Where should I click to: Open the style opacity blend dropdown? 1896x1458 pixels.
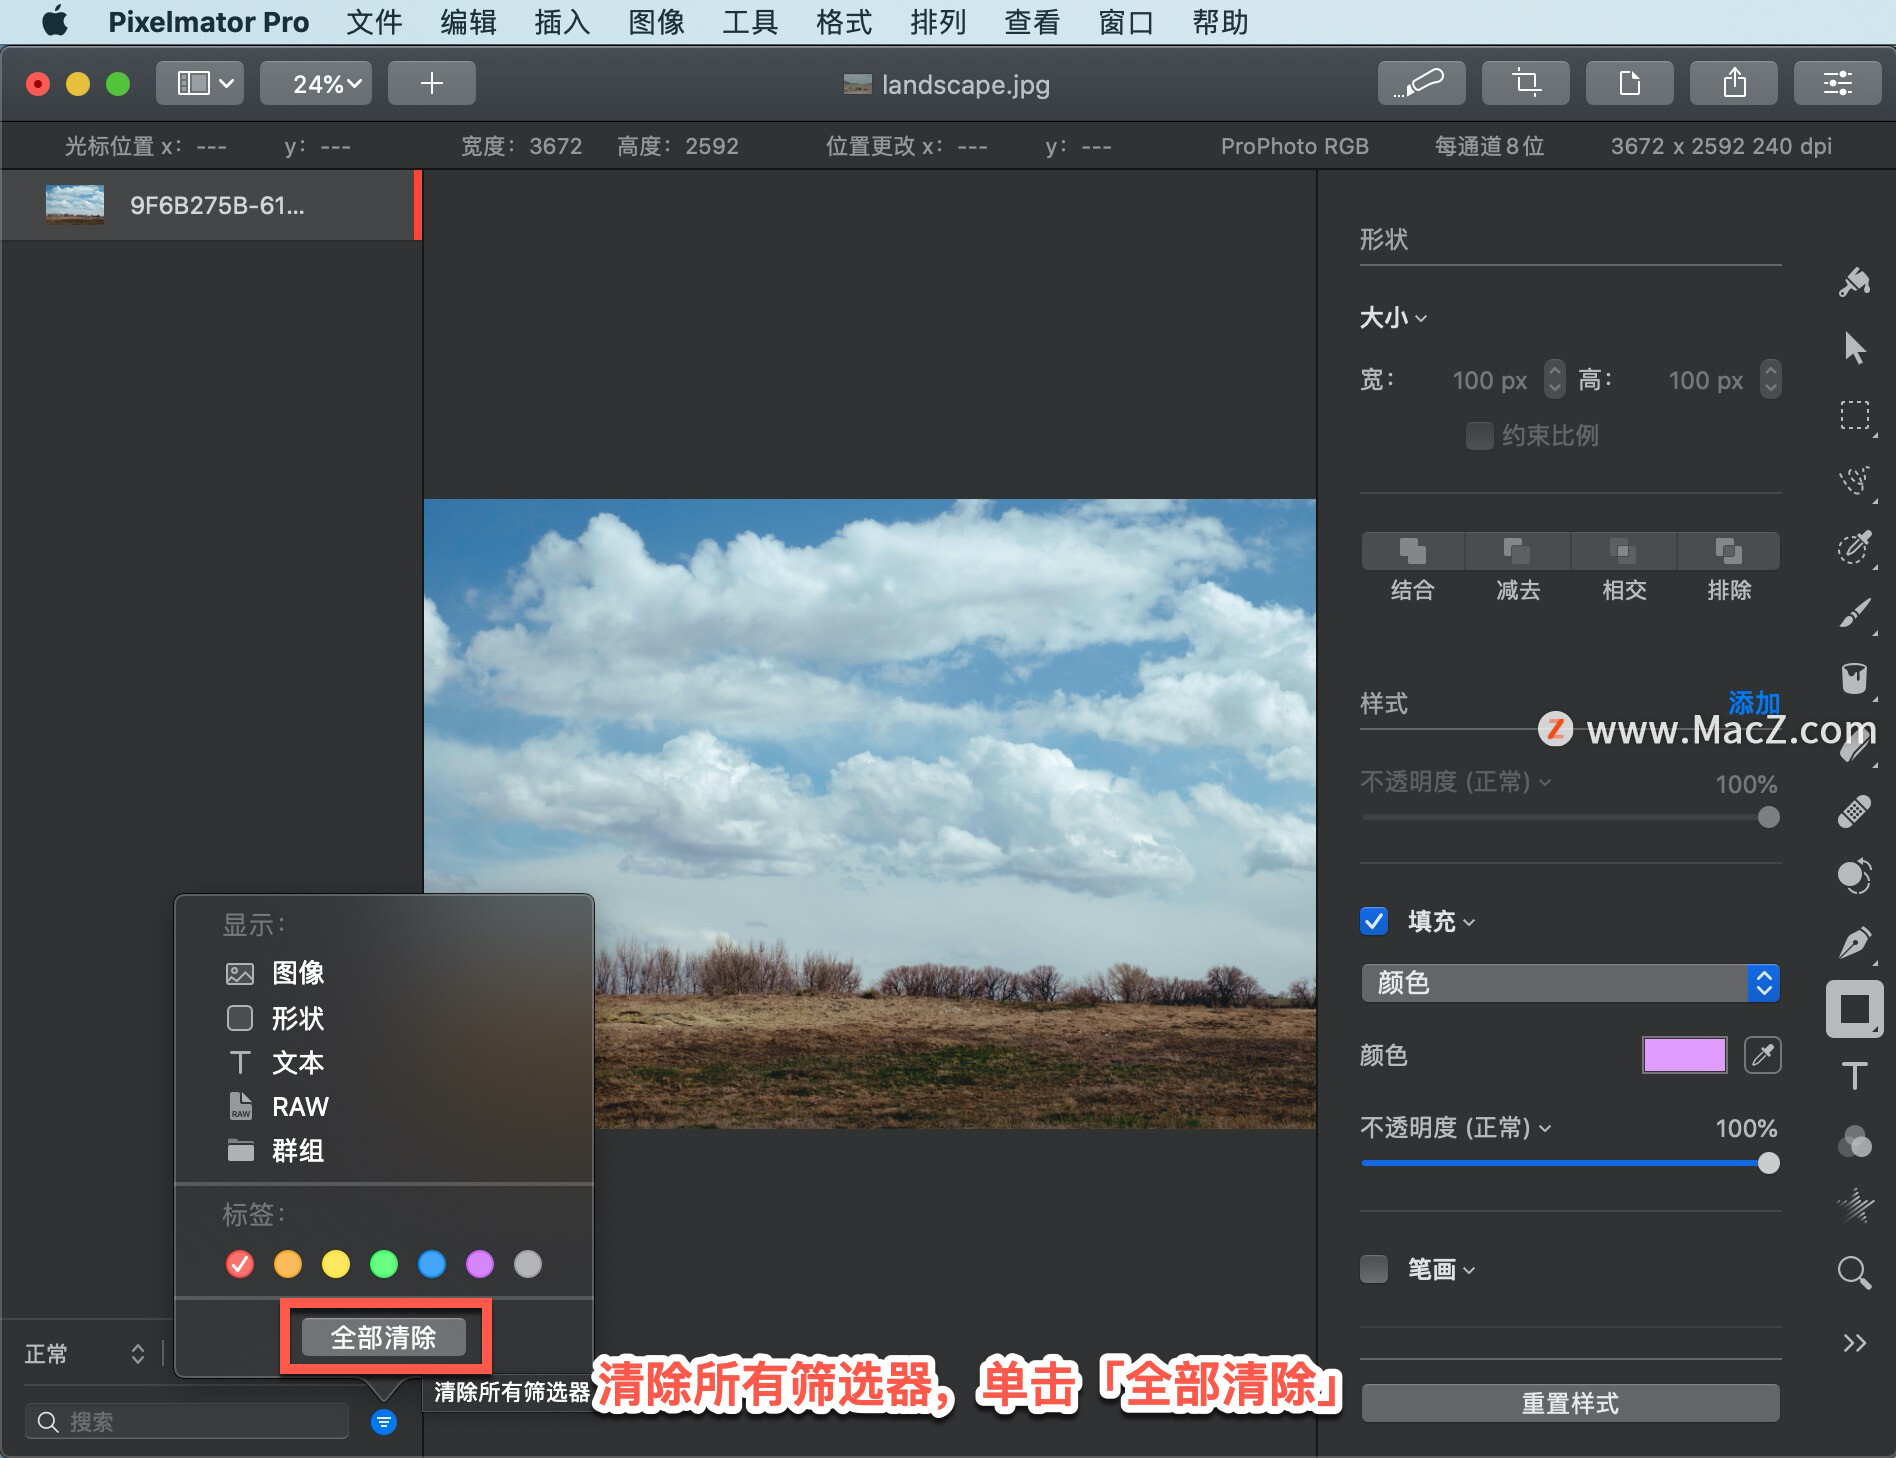pos(1455,782)
